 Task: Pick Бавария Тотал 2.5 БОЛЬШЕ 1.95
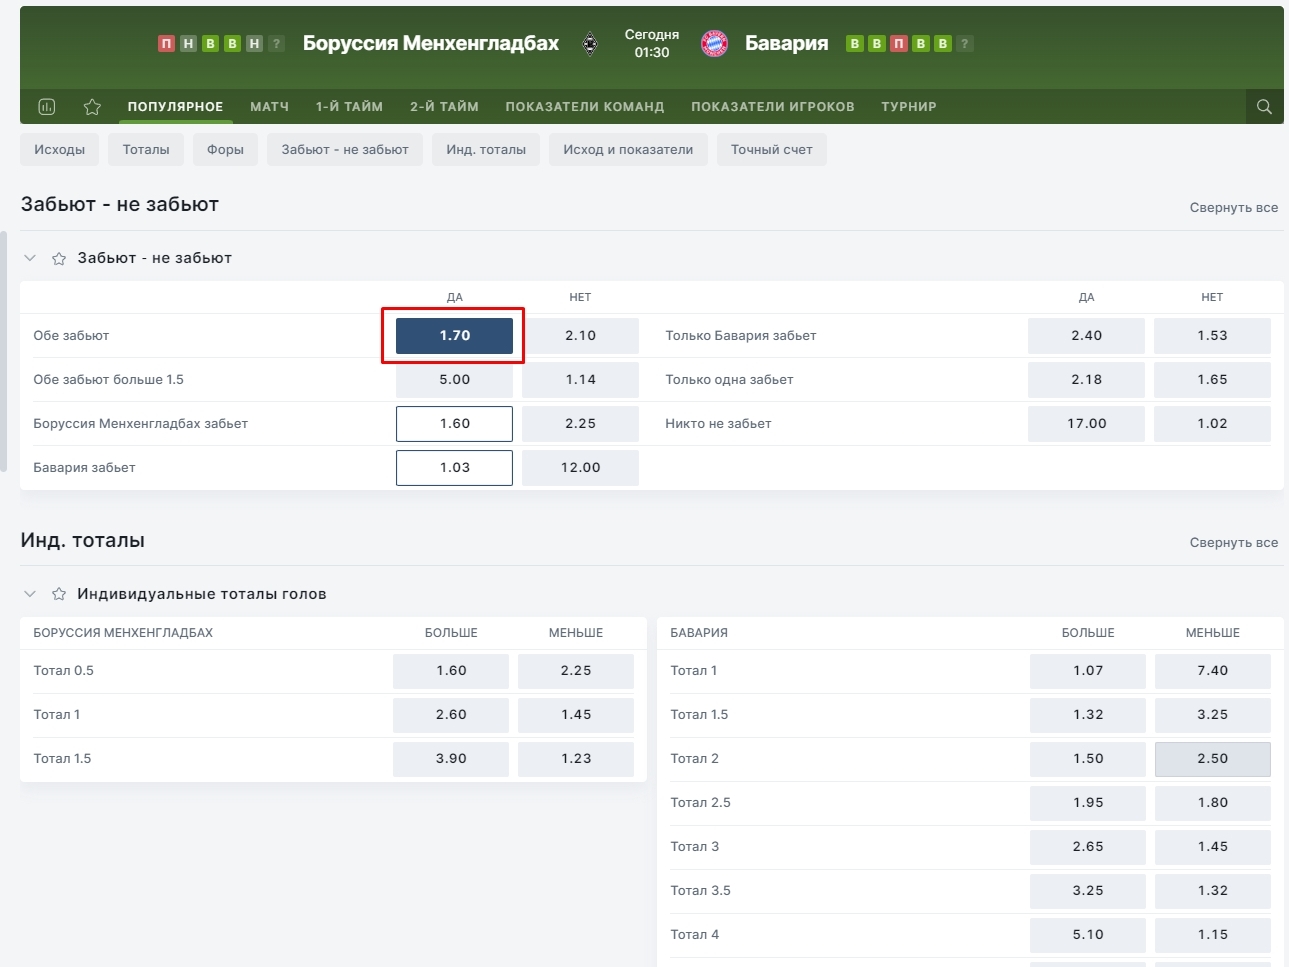[x=1088, y=803]
